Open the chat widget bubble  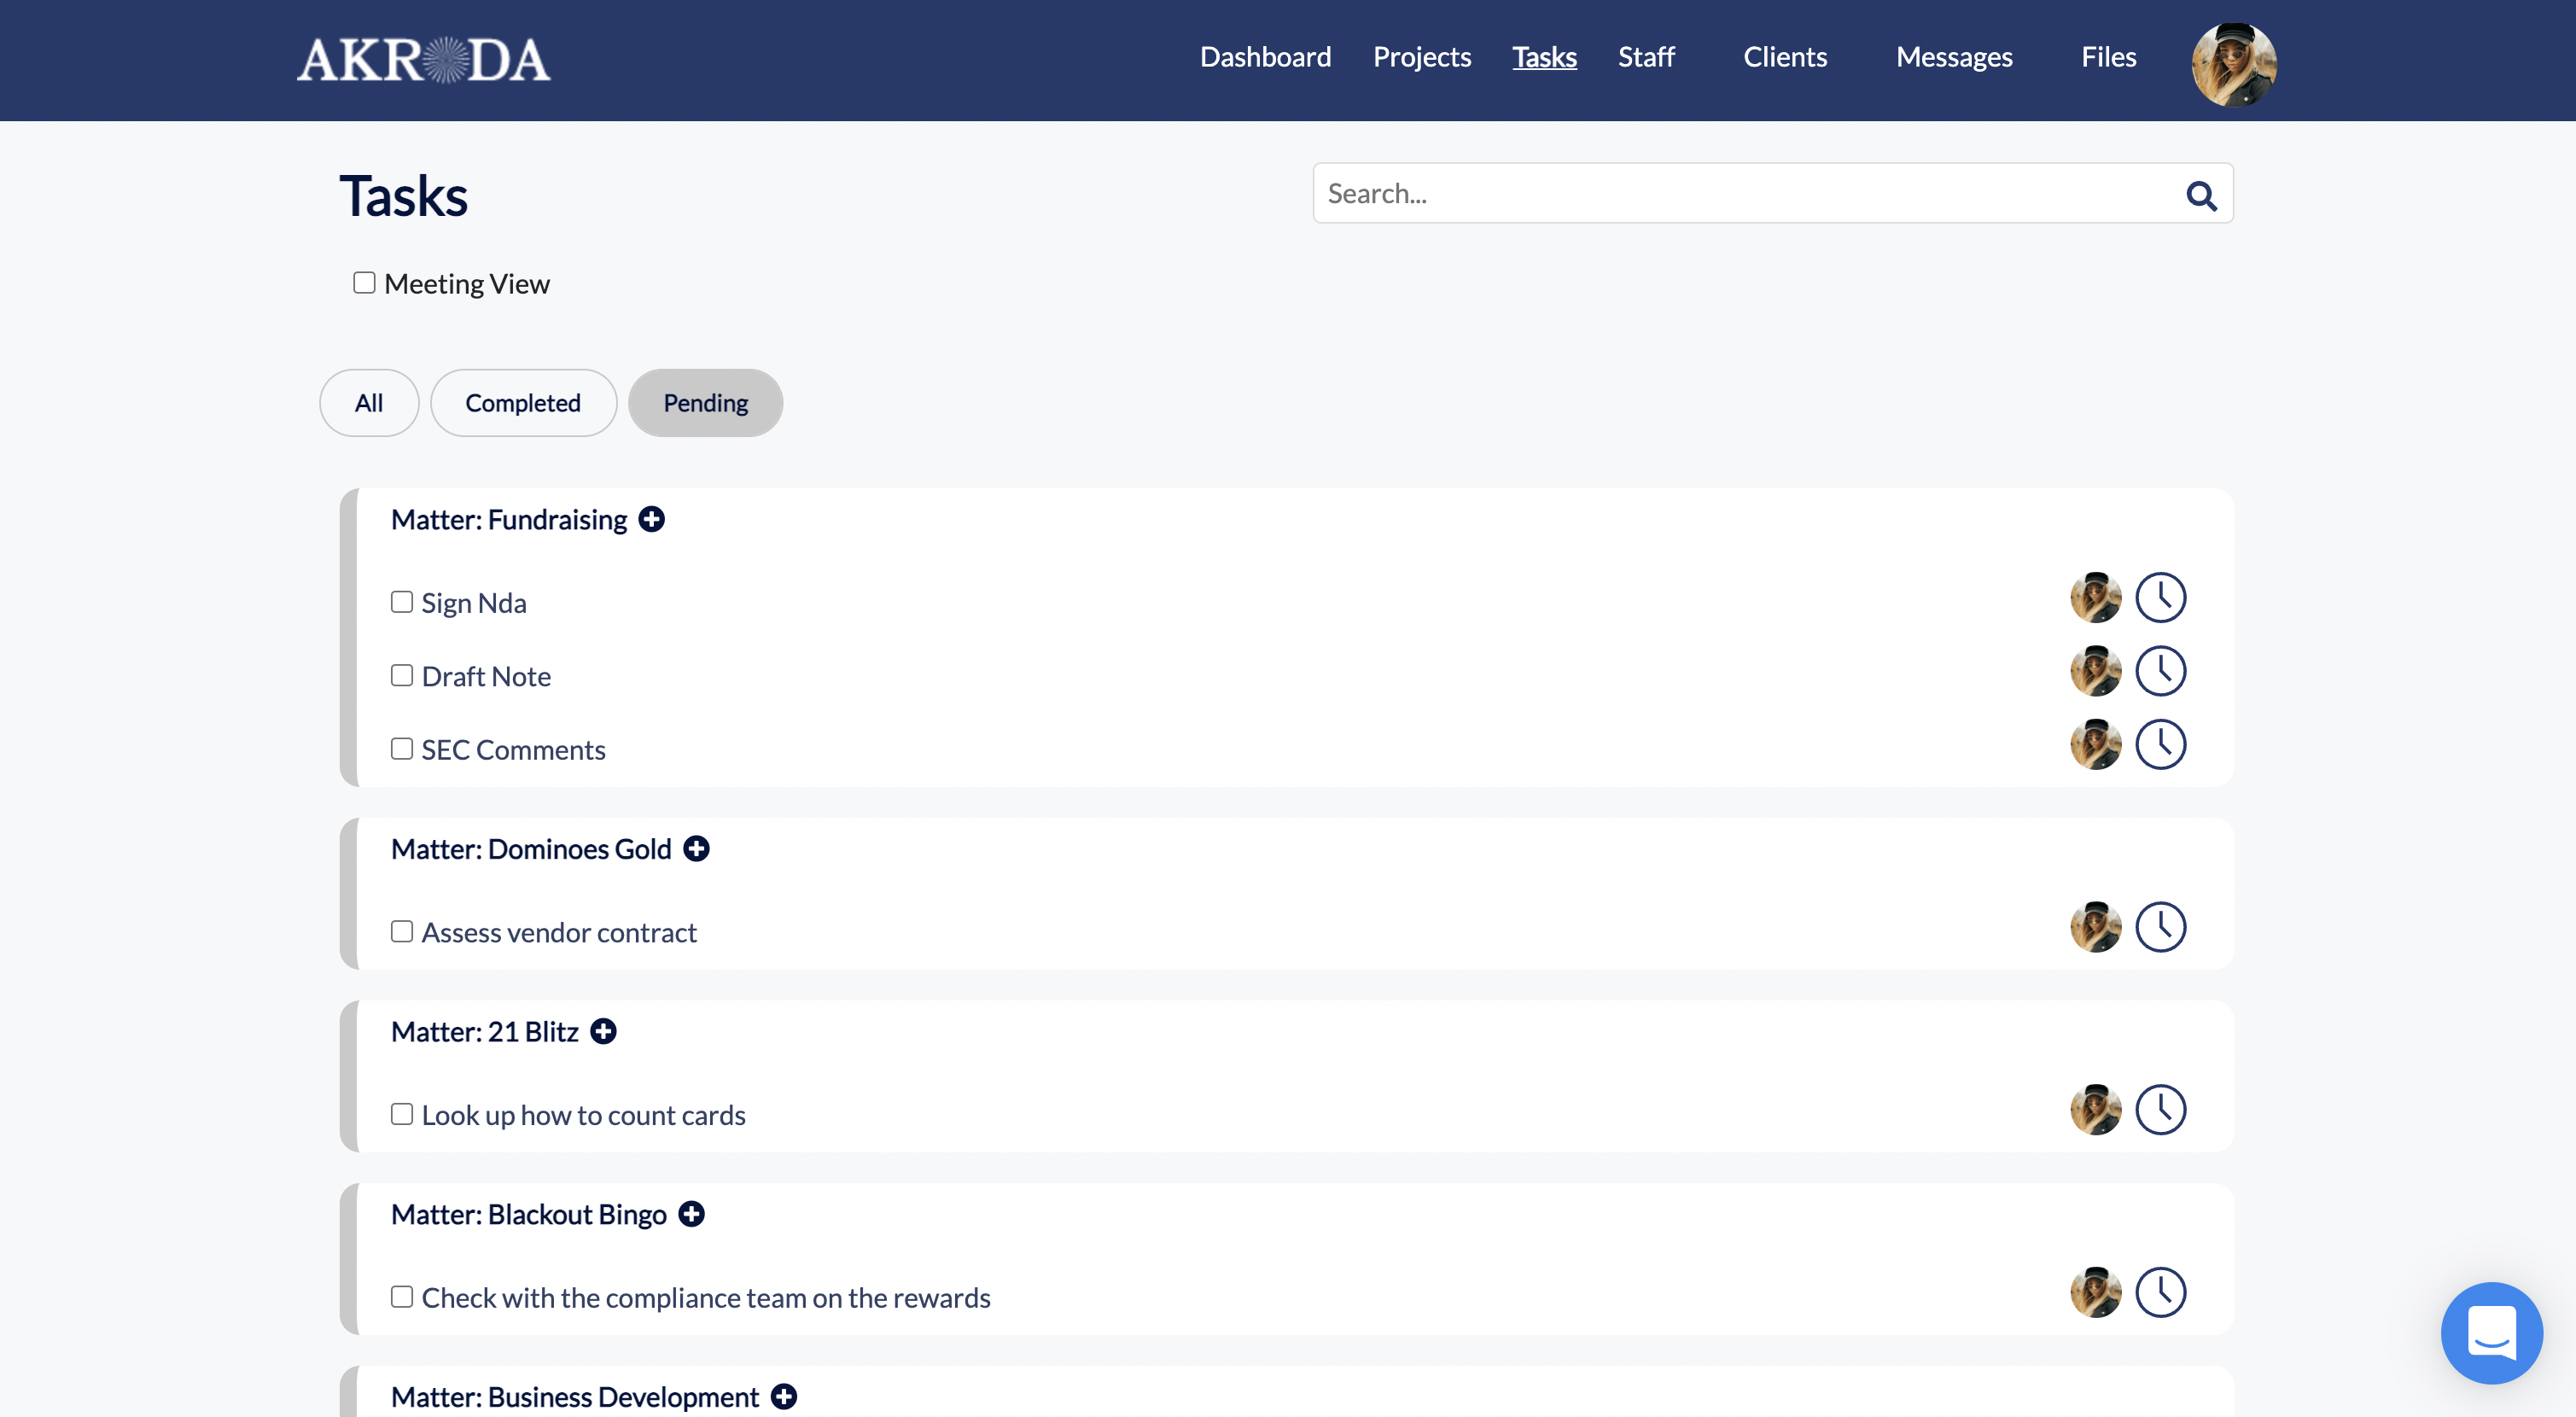coord(2491,1332)
